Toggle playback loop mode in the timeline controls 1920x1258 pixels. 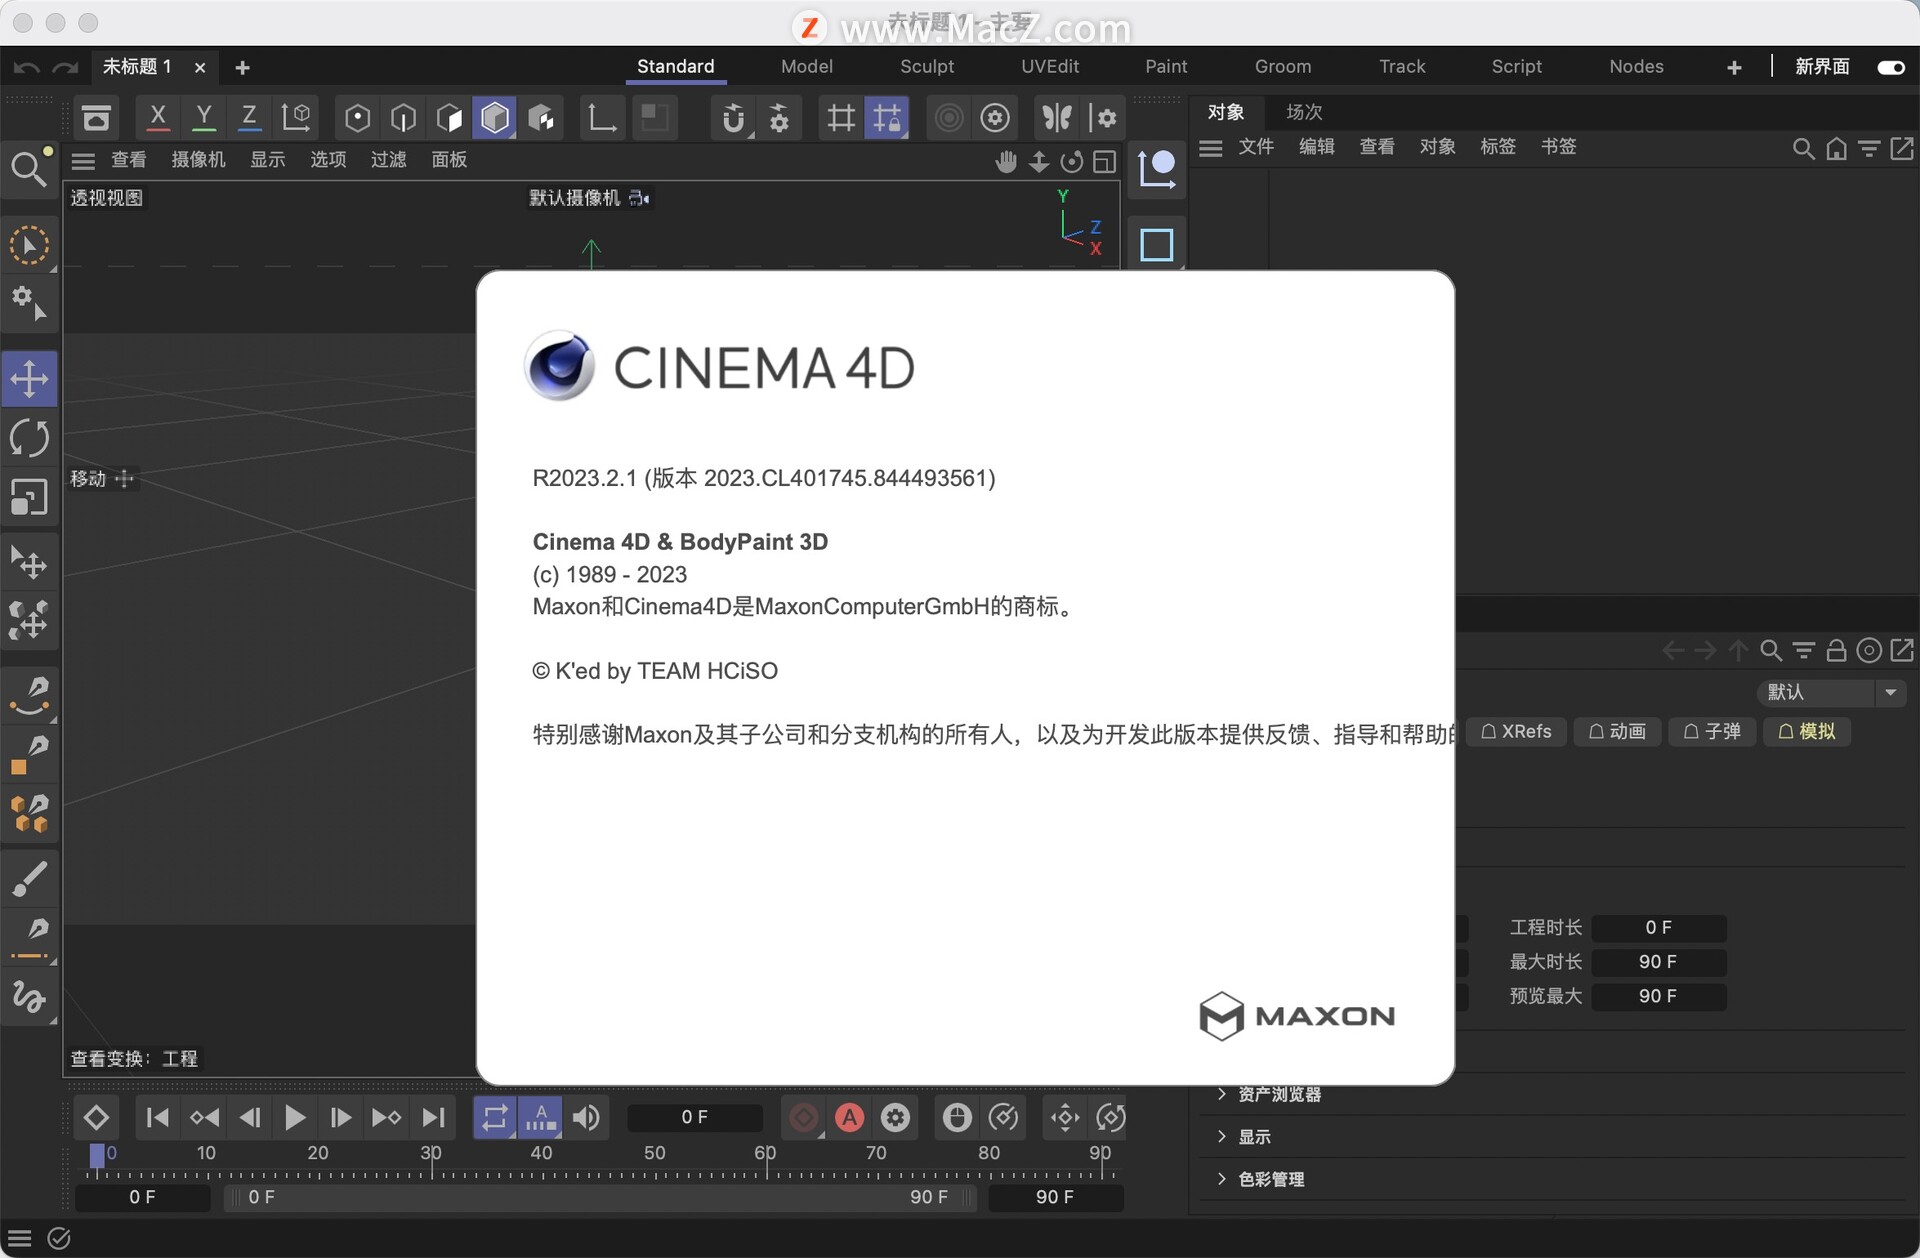click(494, 1117)
